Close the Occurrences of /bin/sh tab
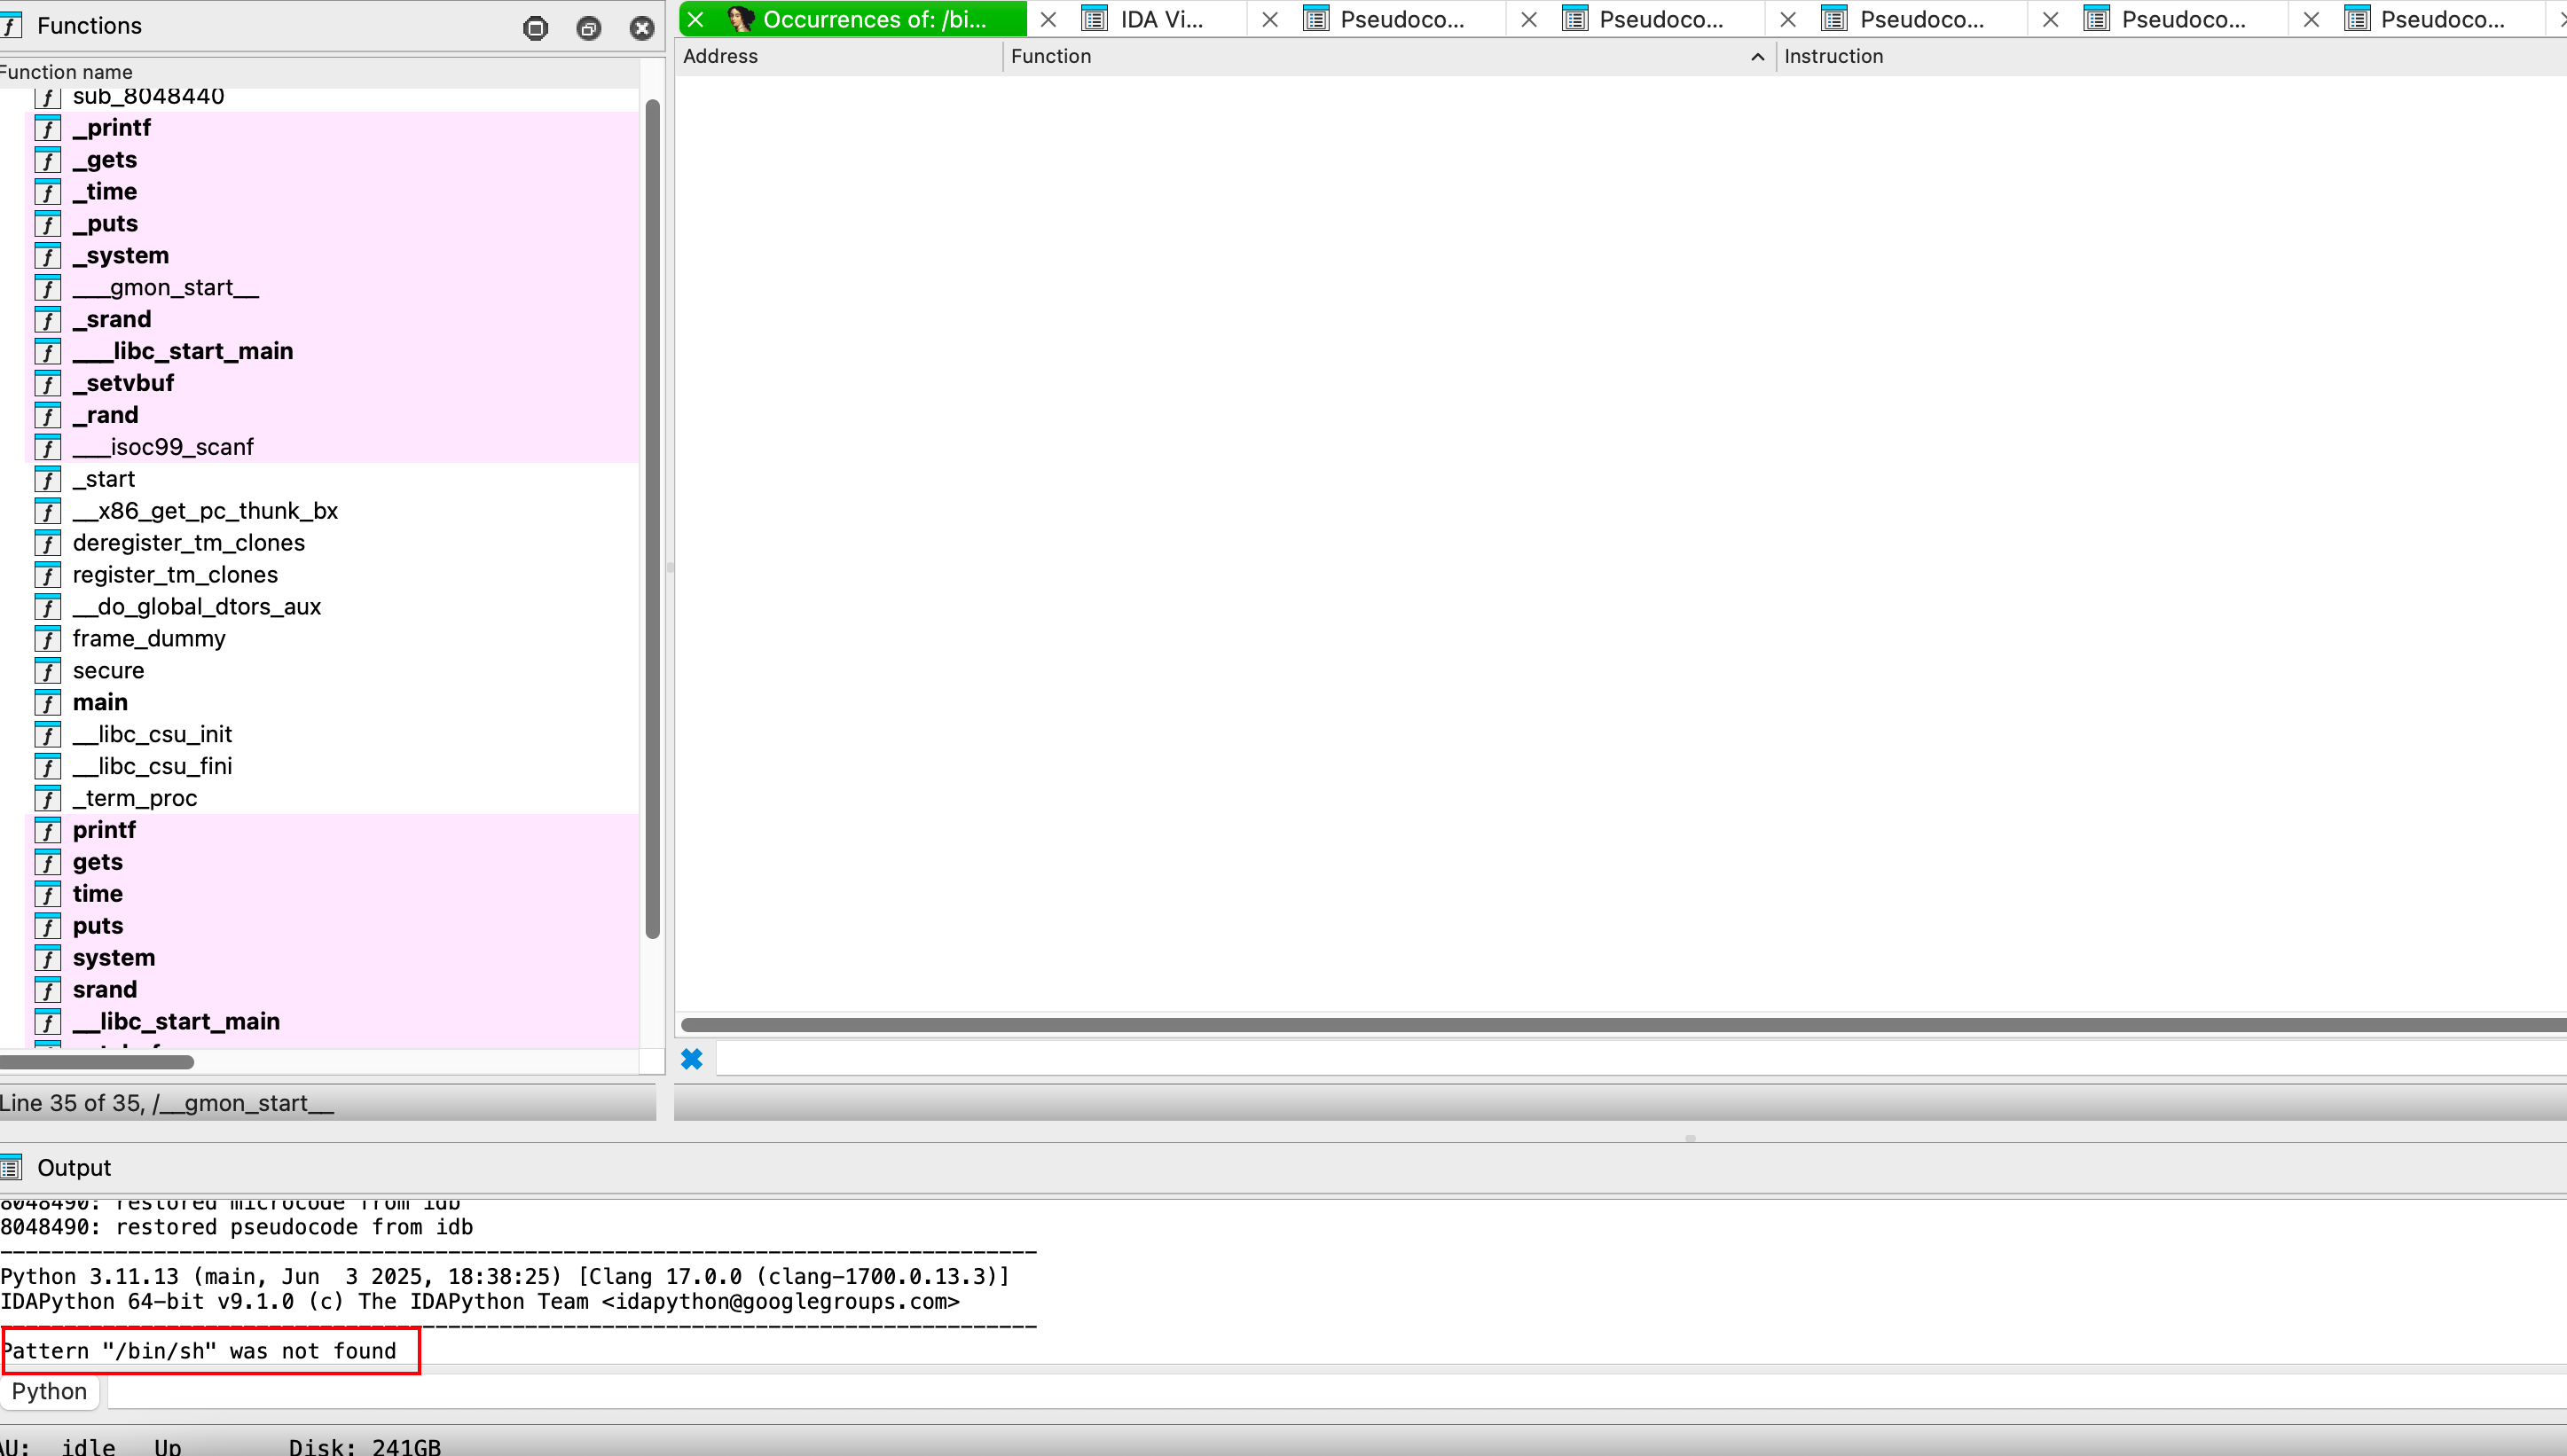Viewport: 2567px width, 1456px height. [696, 19]
